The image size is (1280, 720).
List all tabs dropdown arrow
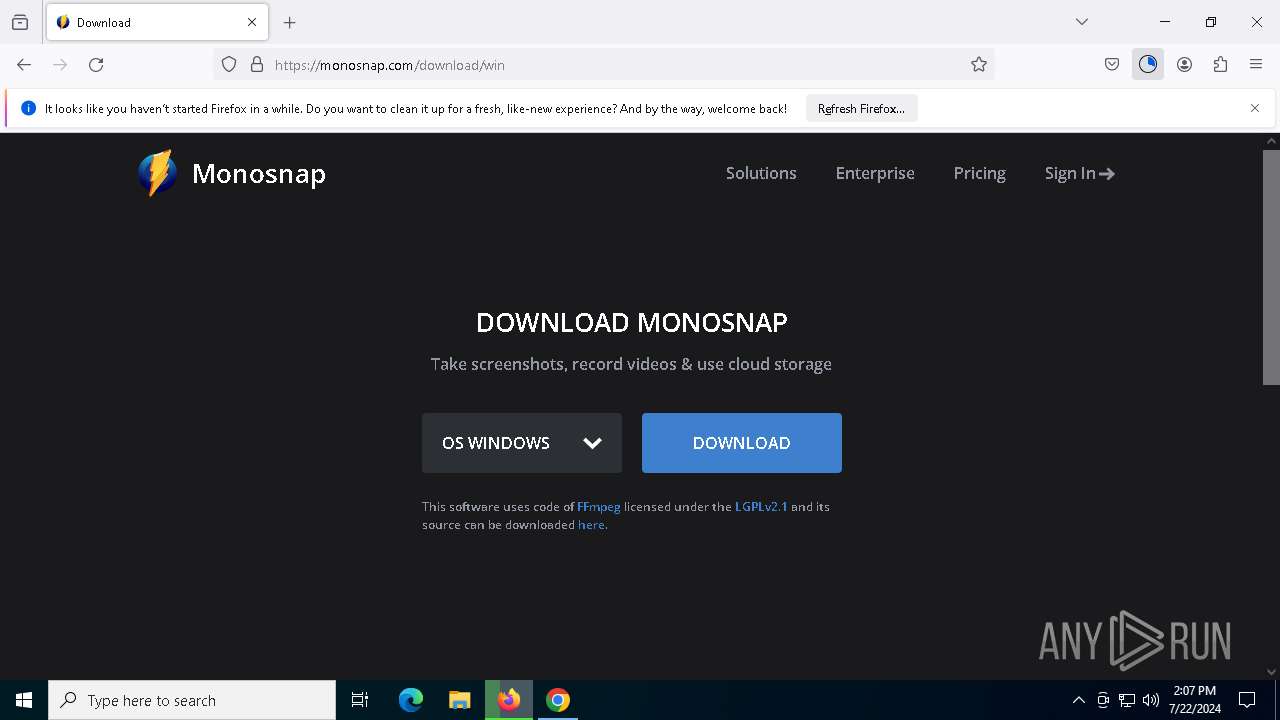pyautogui.click(x=1082, y=22)
